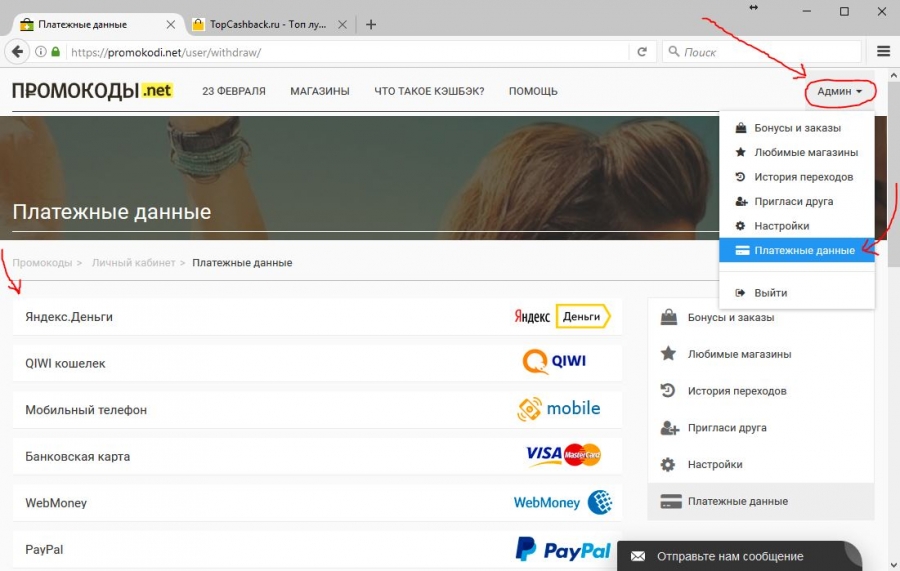Click the history icon in dropdown menu
900x571 pixels.
tap(741, 177)
